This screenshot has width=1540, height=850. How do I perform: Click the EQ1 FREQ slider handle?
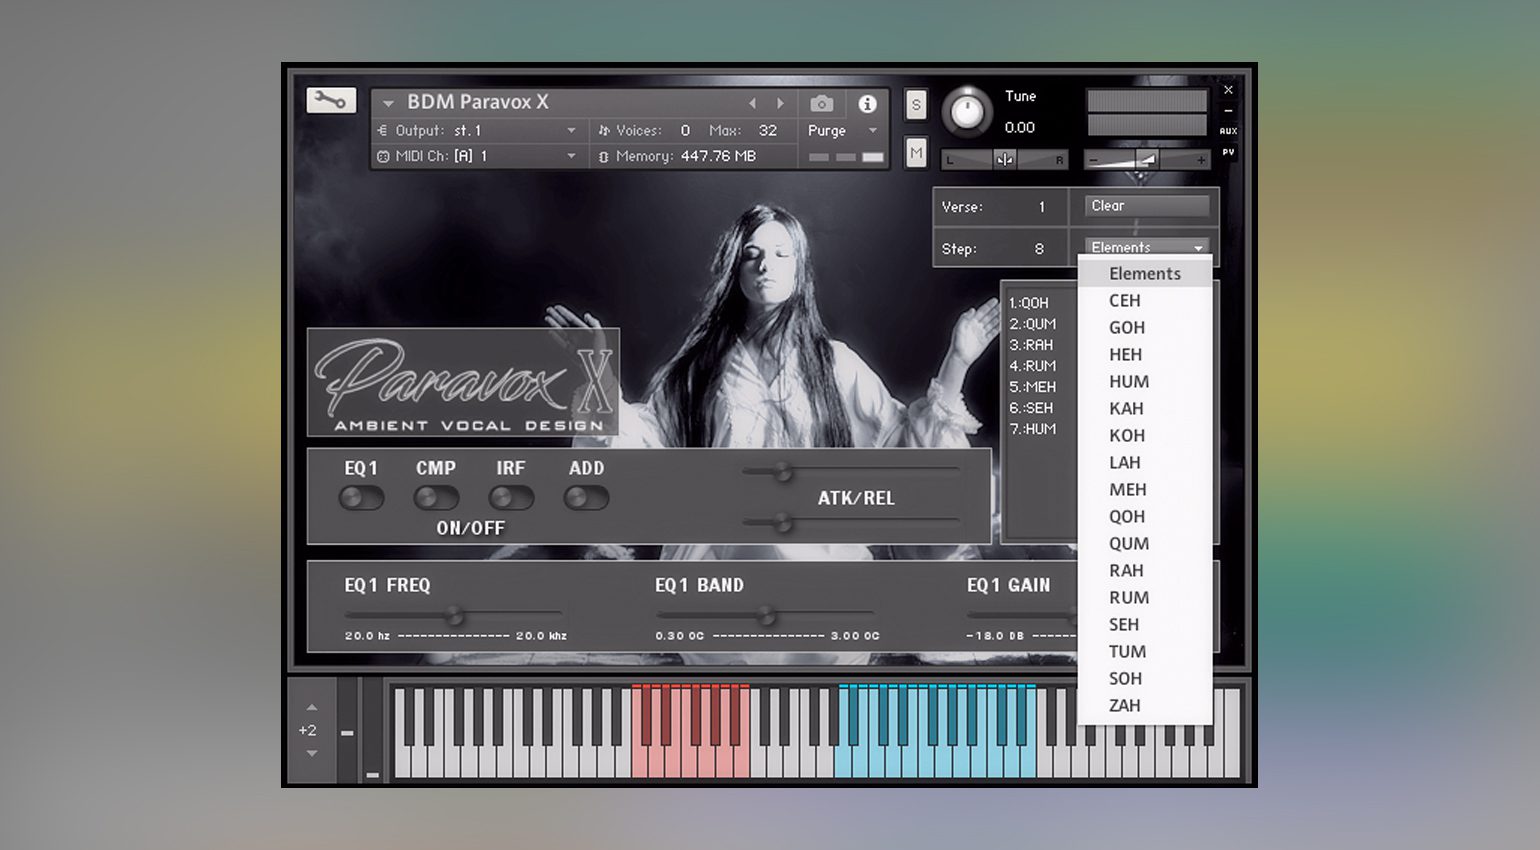pyautogui.click(x=454, y=615)
